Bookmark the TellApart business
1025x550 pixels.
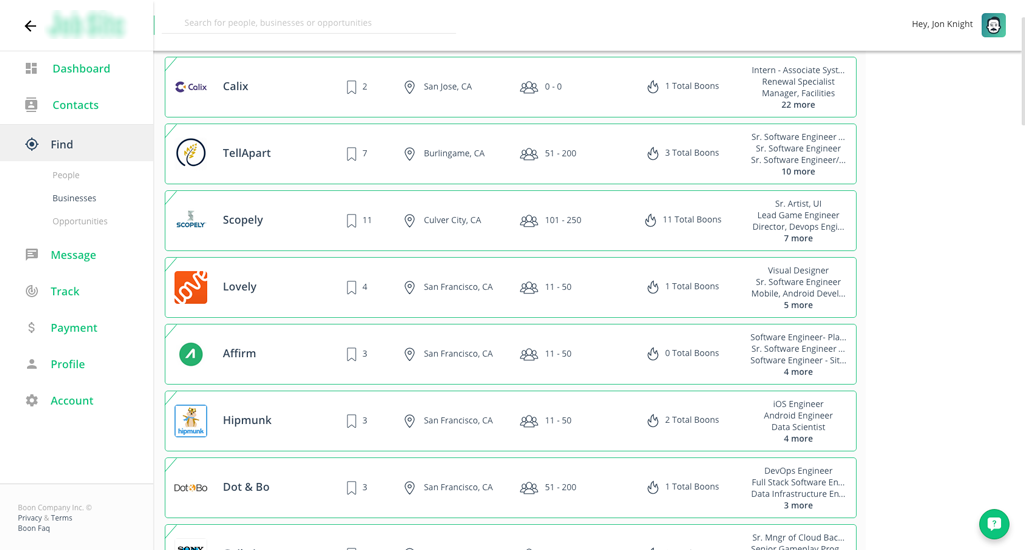coord(351,154)
